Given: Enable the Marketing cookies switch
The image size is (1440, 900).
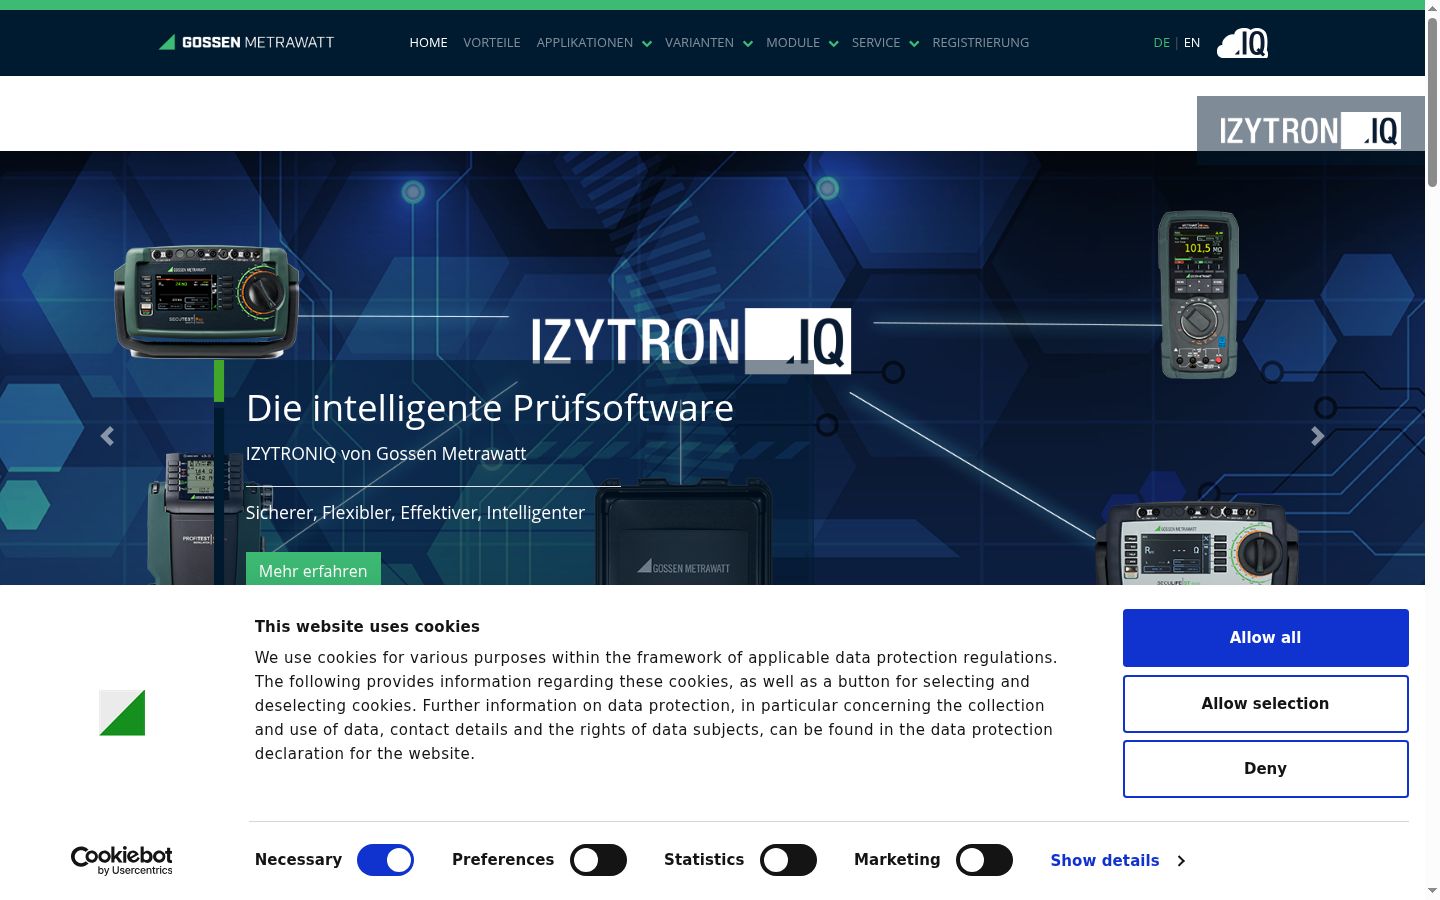Looking at the screenshot, I should (984, 860).
